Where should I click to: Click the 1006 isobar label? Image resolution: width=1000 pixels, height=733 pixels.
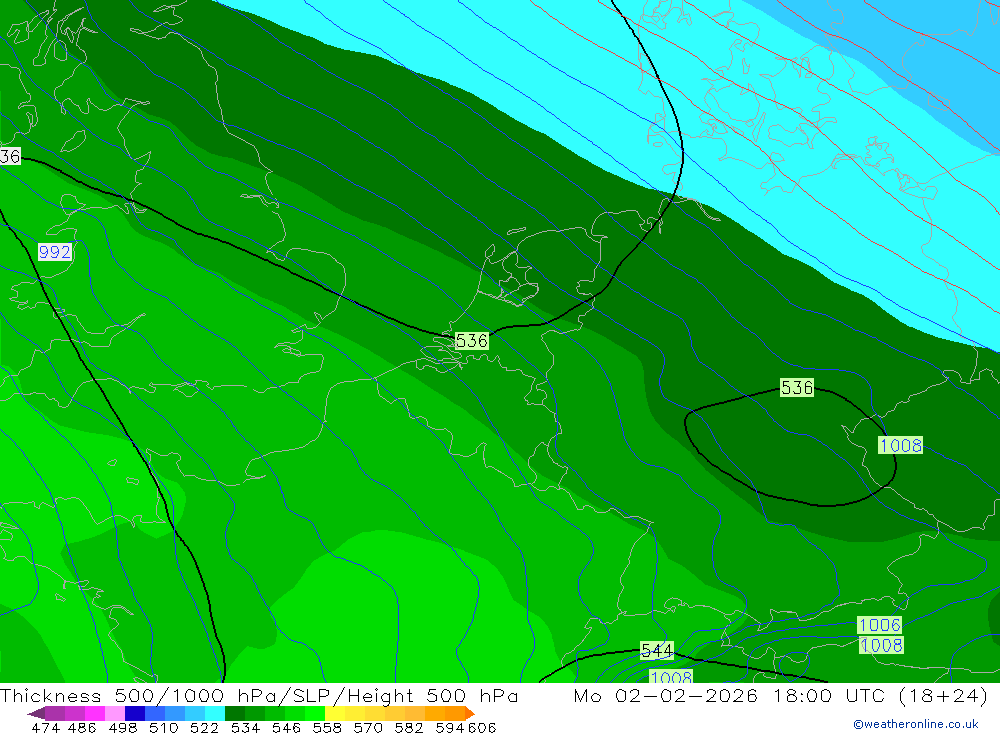(x=880, y=625)
